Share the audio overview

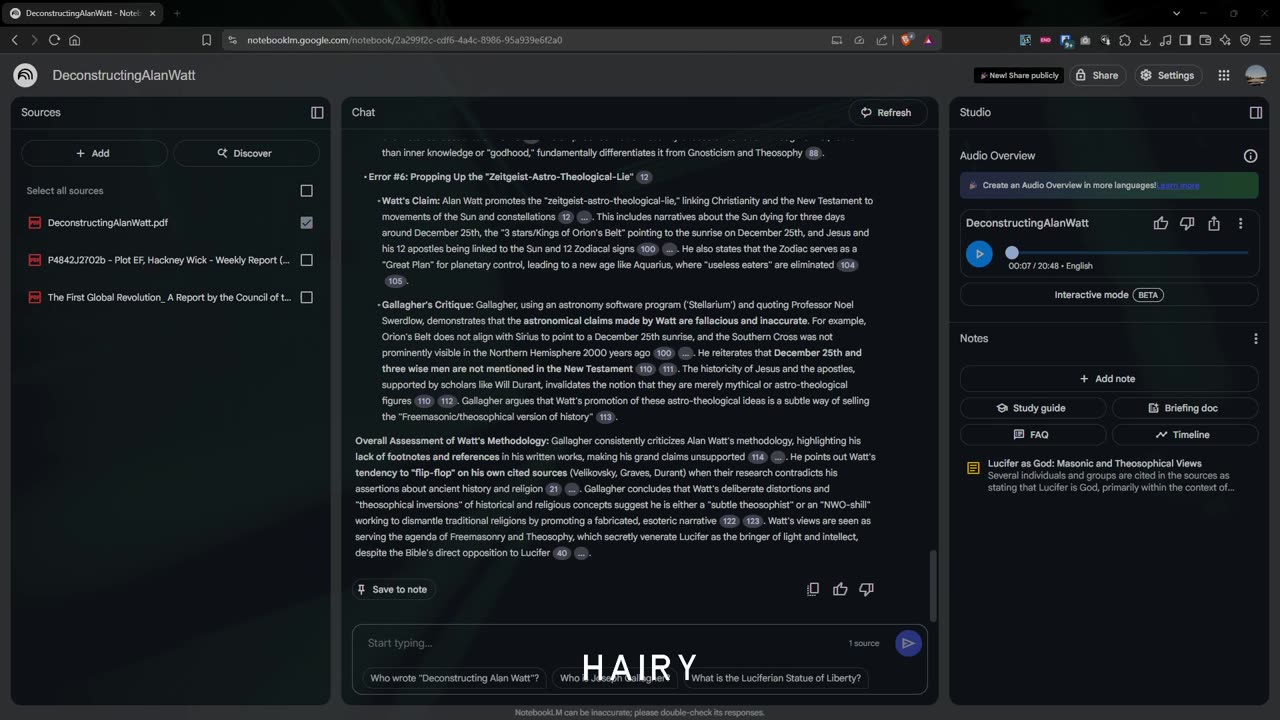click(1214, 224)
